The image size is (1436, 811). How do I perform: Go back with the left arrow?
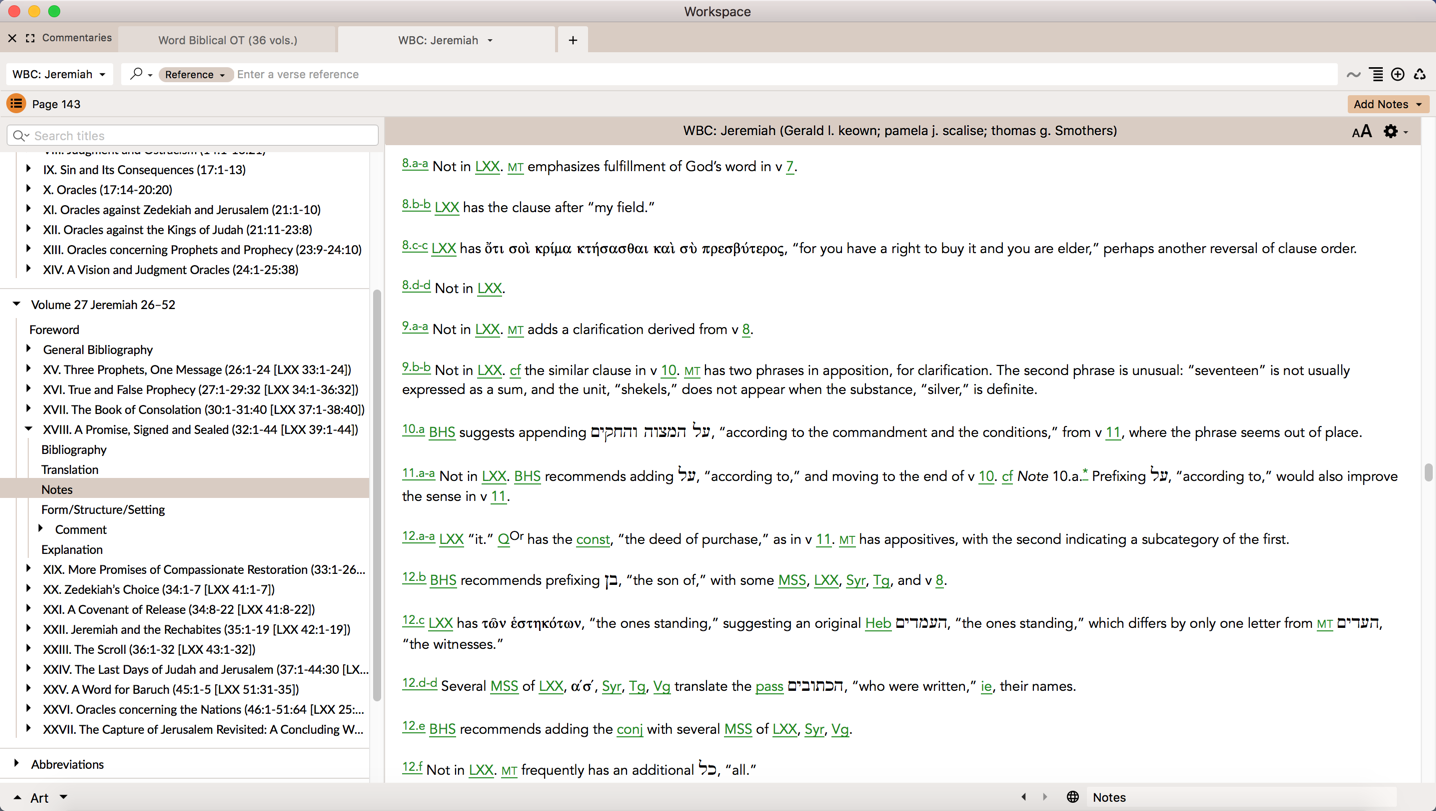click(x=1023, y=797)
